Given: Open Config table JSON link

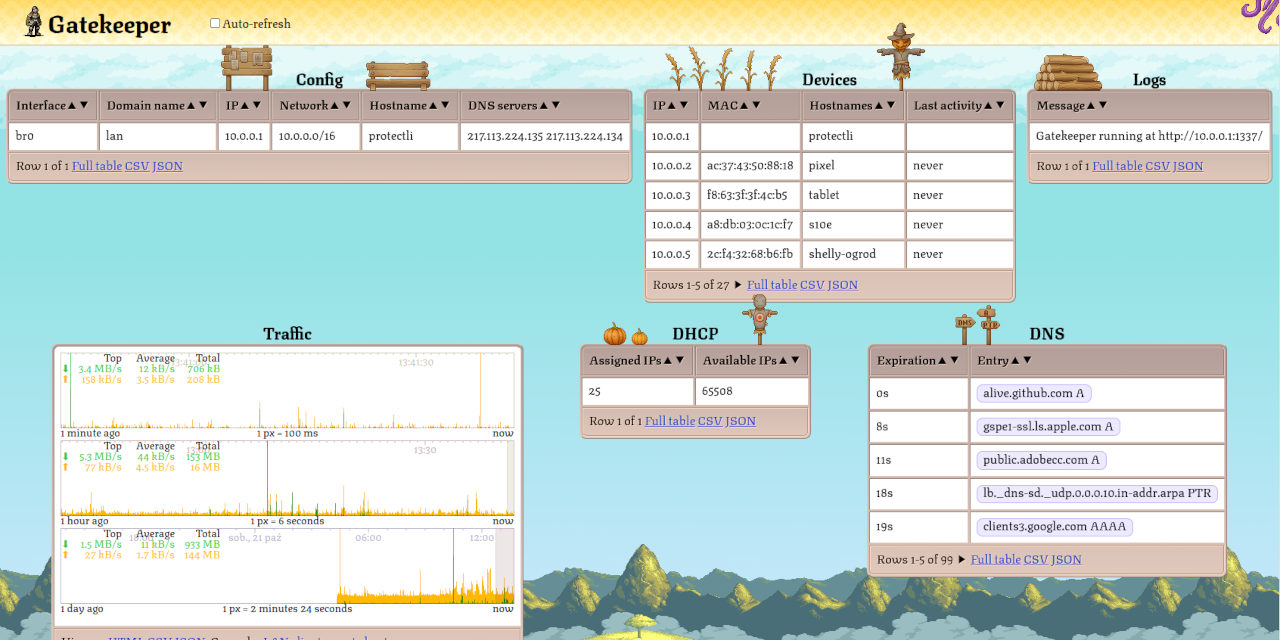Looking at the screenshot, I should (x=167, y=166).
